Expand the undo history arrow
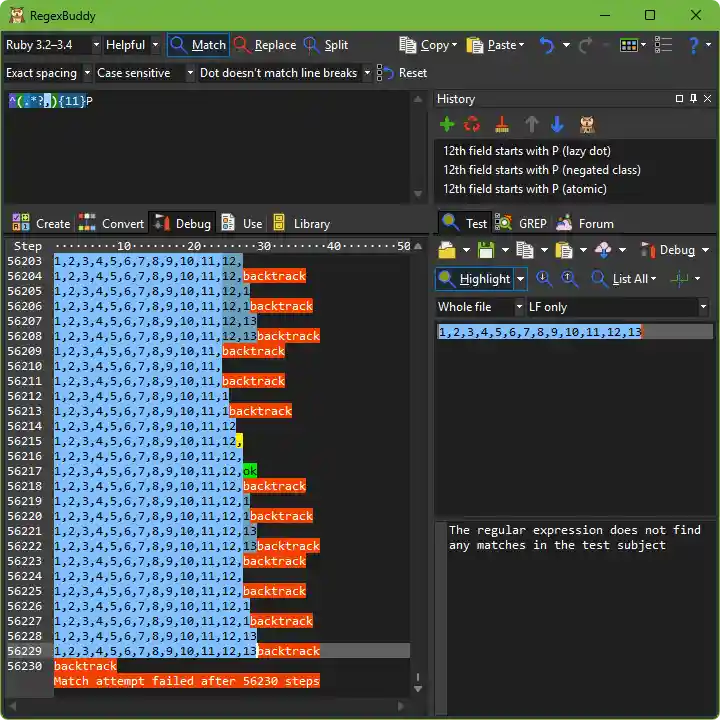Viewport: 720px width, 720px height. tap(566, 45)
